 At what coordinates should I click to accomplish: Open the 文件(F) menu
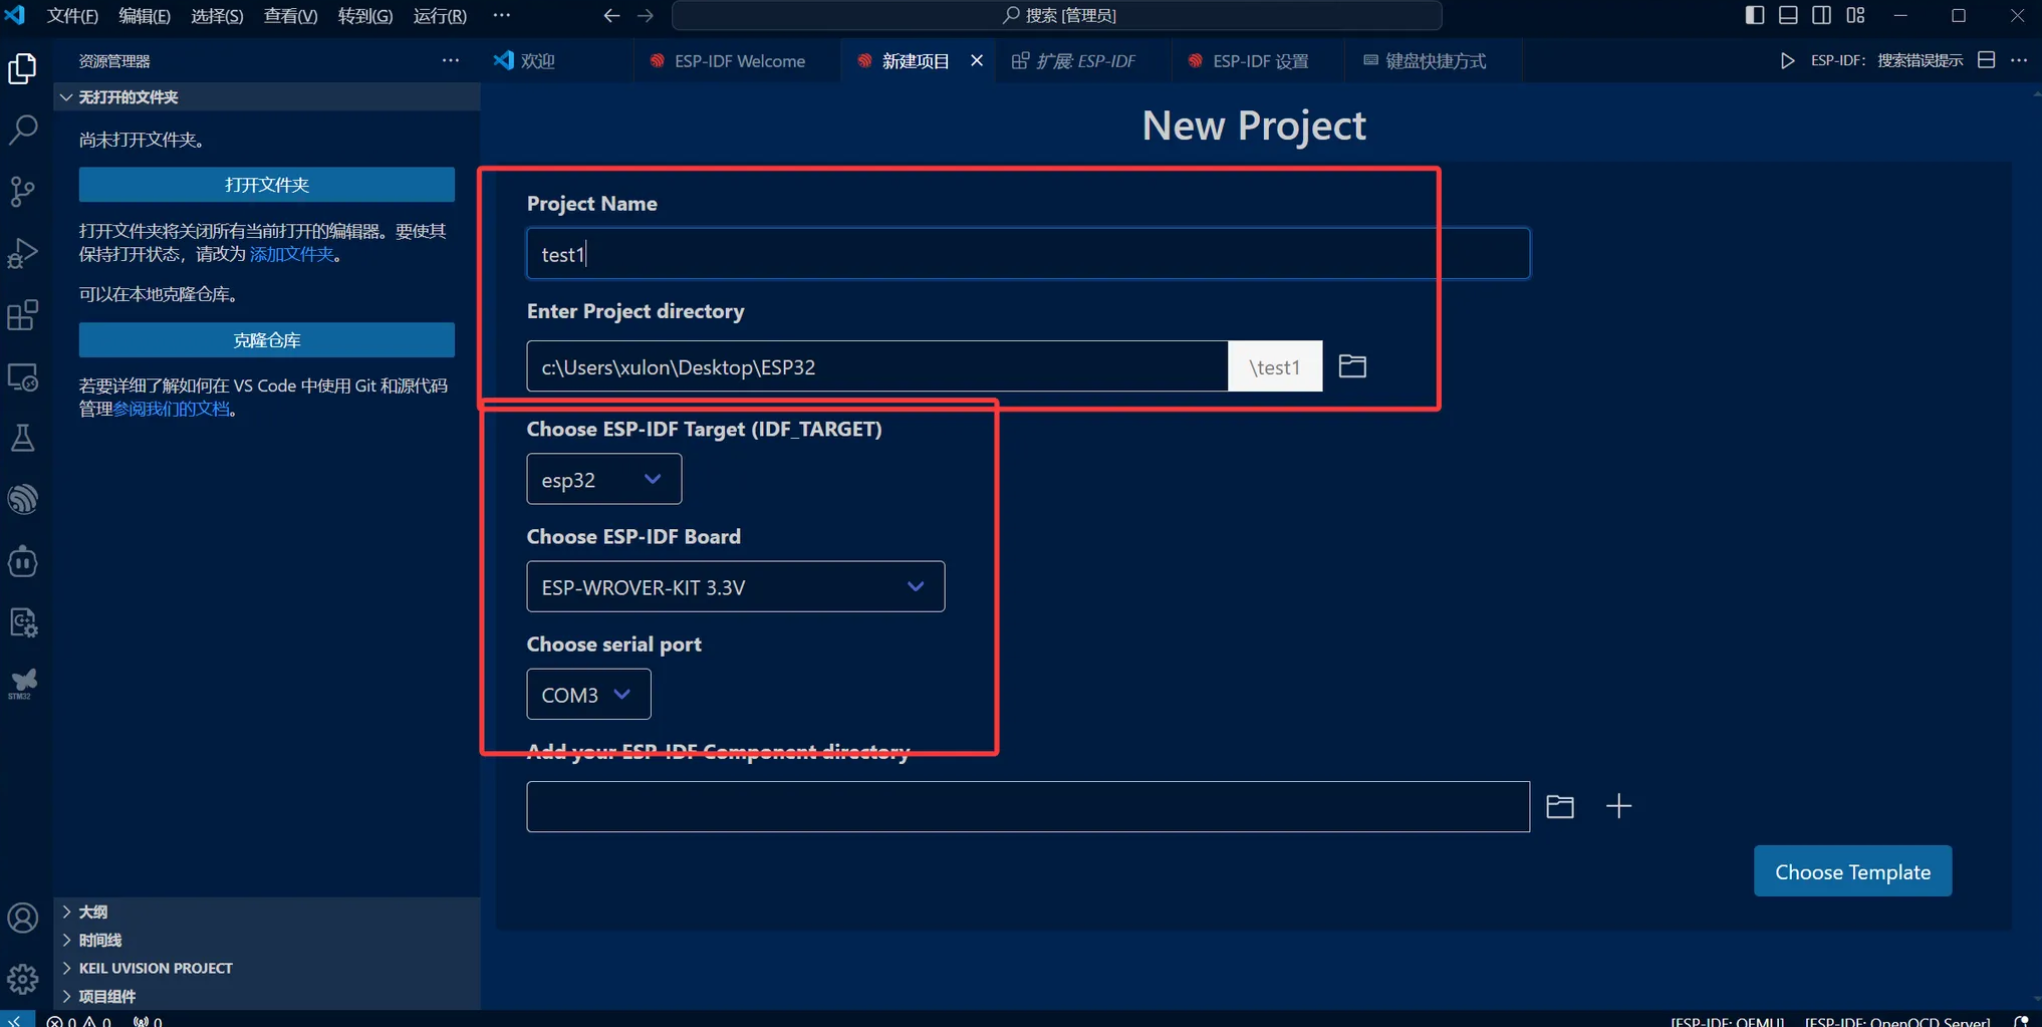pyautogui.click(x=73, y=15)
